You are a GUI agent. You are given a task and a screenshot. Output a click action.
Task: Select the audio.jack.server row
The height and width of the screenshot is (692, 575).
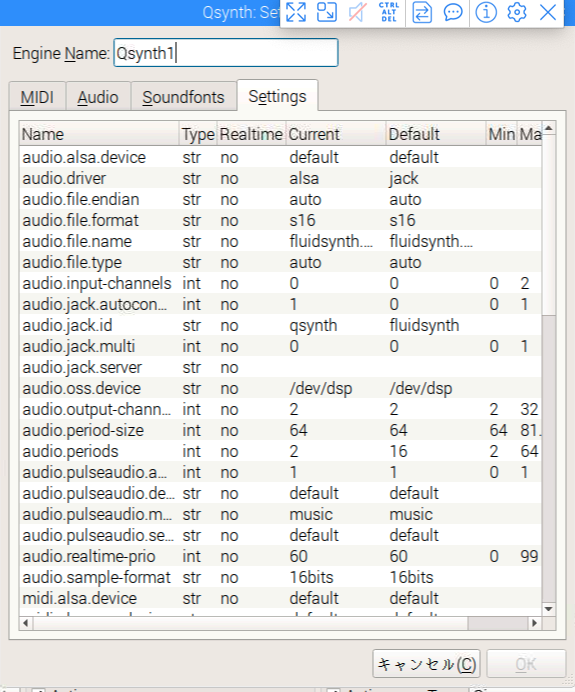click(280, 368)
